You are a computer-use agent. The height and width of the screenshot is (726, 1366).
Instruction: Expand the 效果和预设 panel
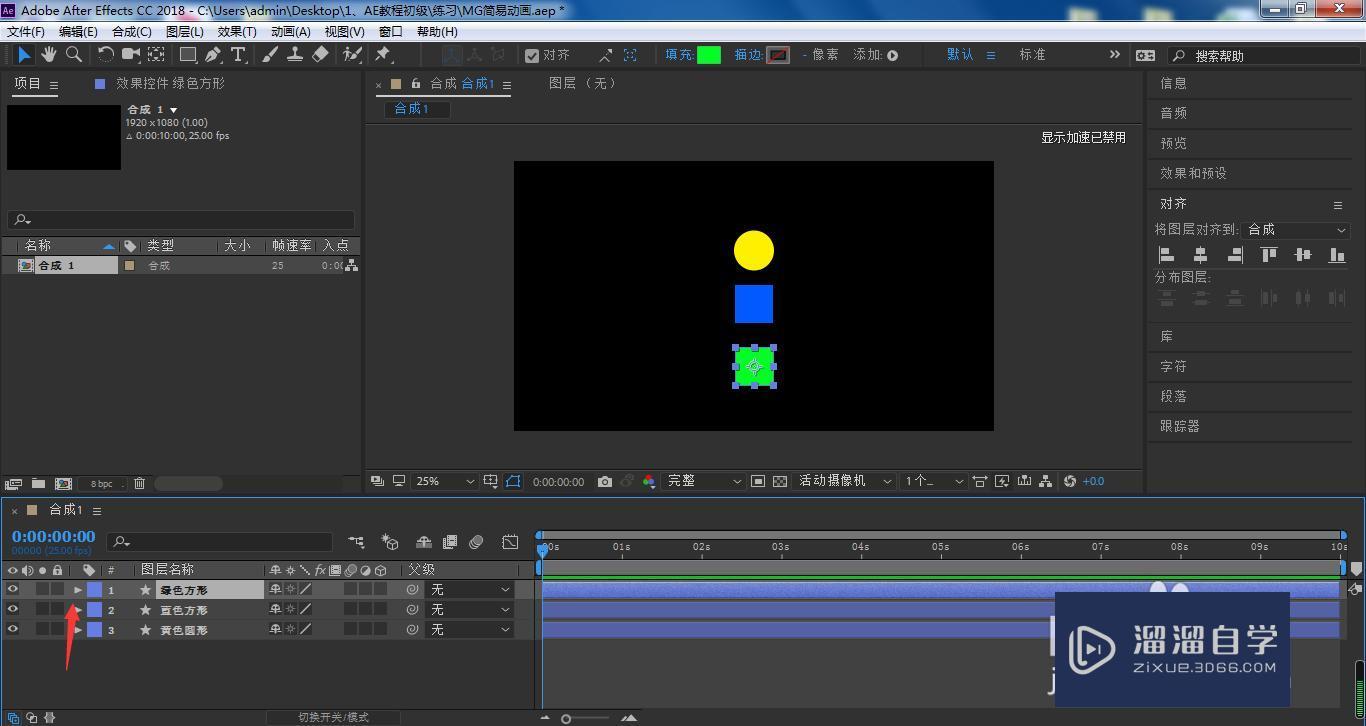tap(1193, 173)
